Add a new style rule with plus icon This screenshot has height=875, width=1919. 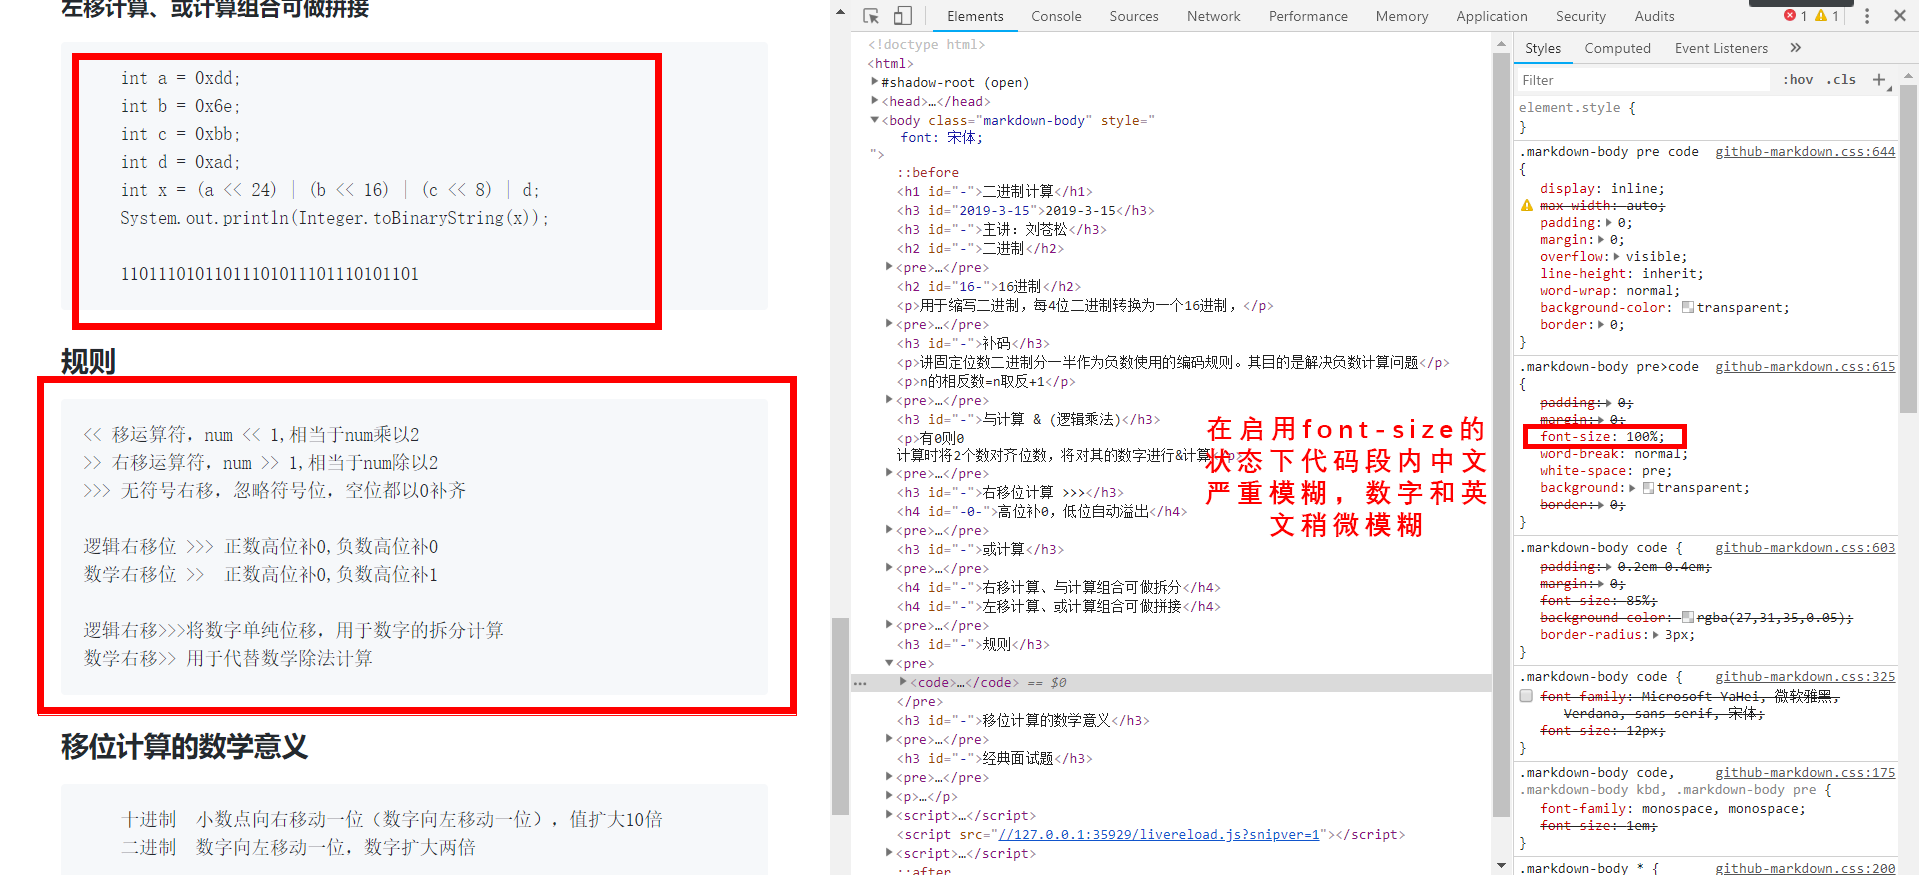click(x=1879, y=80)
